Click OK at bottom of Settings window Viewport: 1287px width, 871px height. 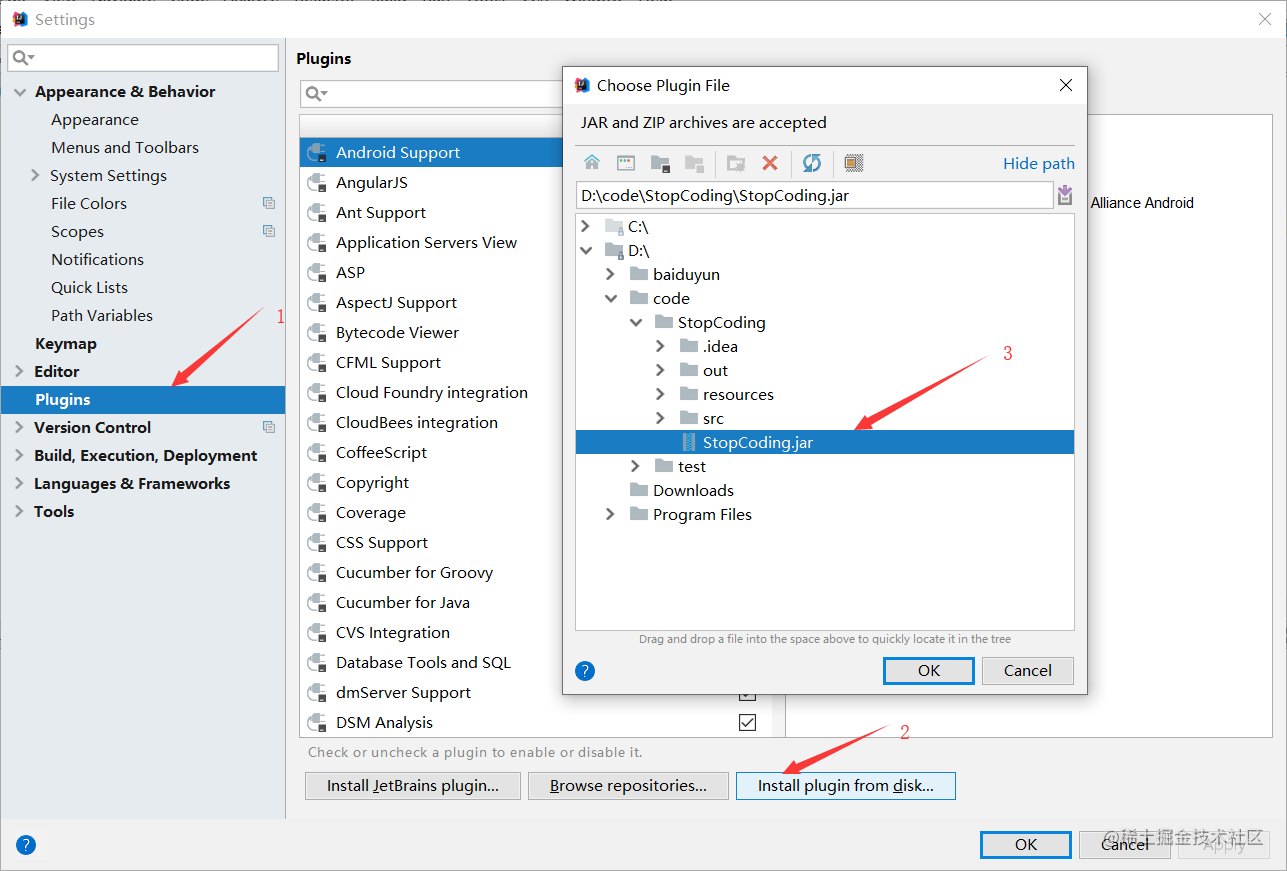pyautogui.click(x=1026, y=844)
